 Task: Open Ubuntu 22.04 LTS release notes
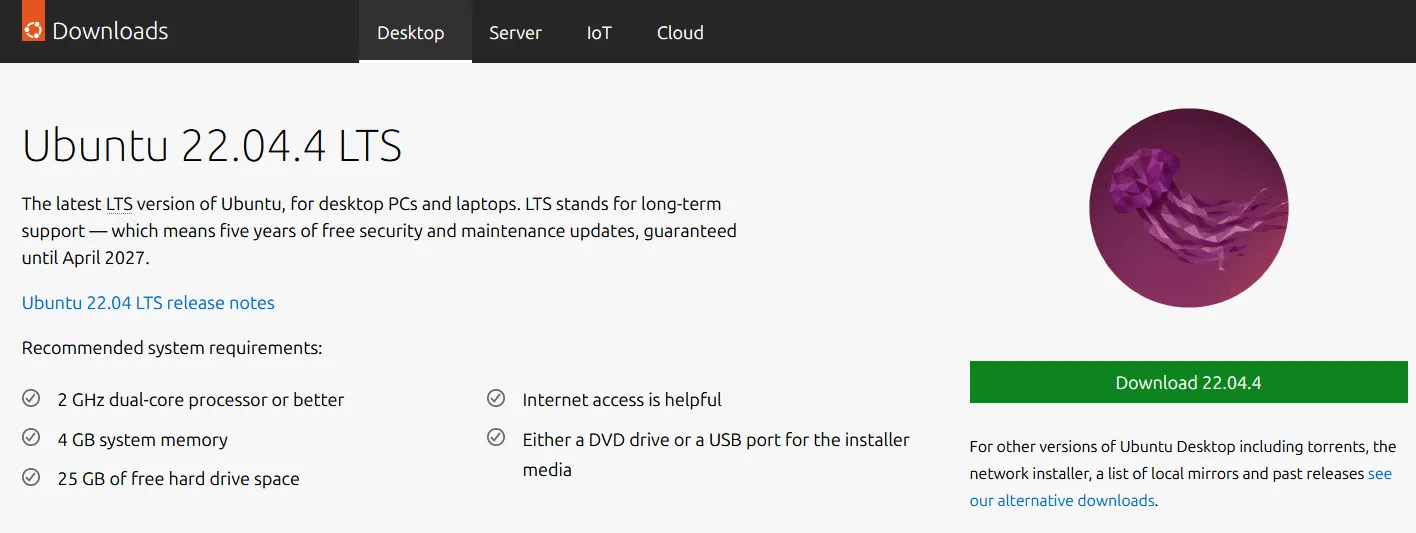148,303
